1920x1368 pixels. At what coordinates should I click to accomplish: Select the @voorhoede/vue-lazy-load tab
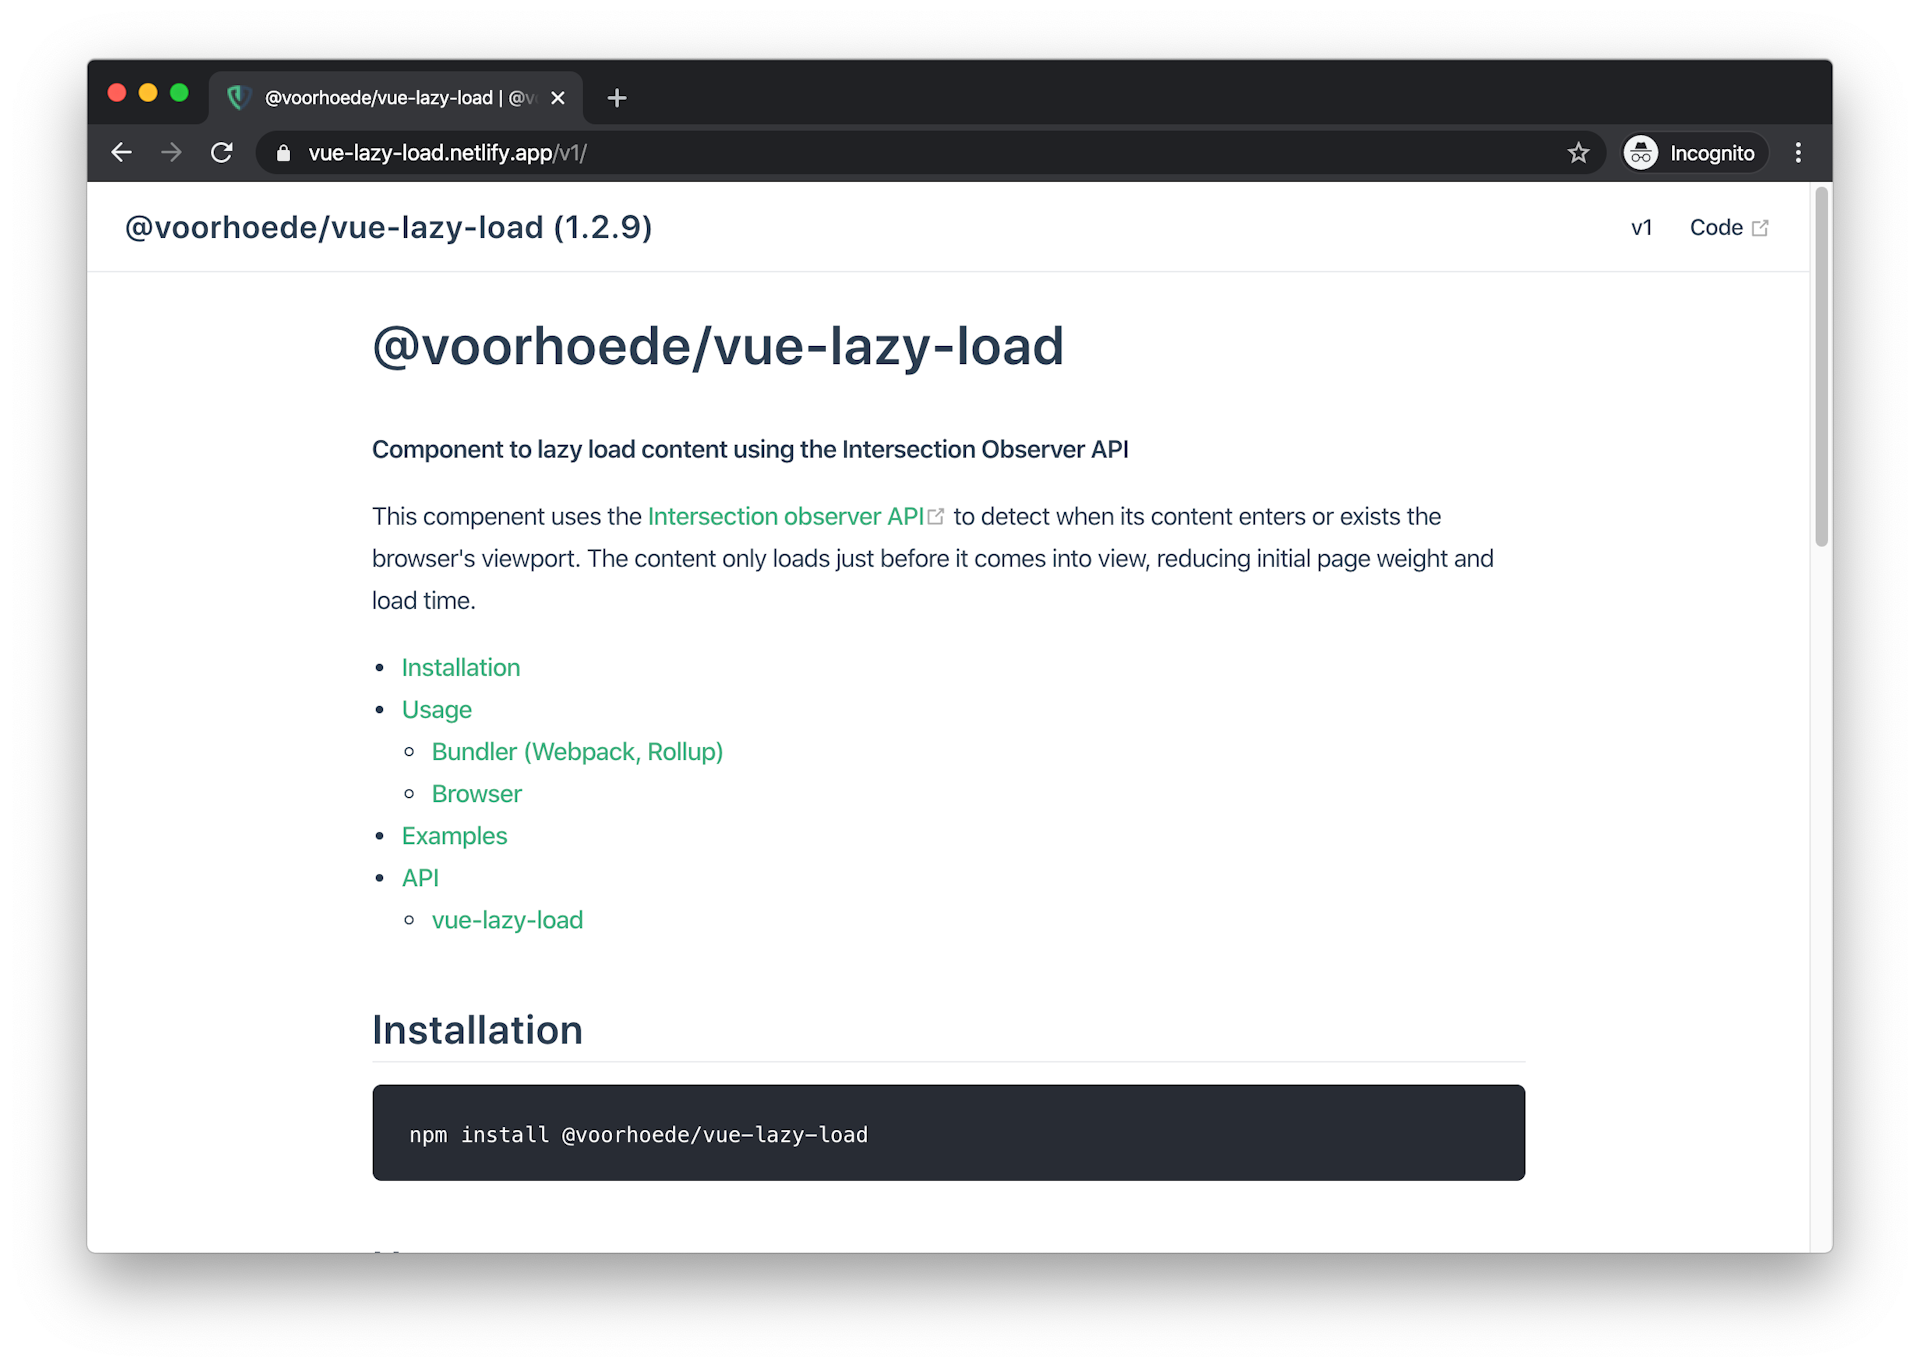[390, 97]
